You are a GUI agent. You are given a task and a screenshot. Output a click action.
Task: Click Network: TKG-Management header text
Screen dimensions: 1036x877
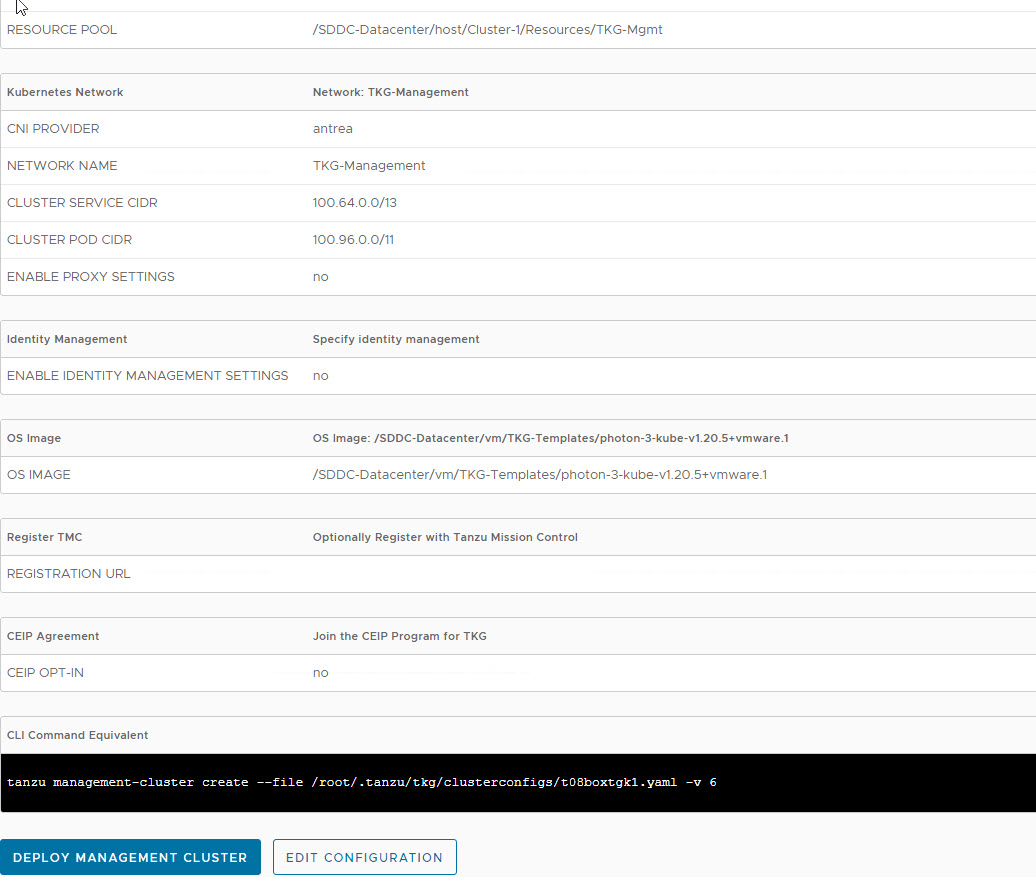tap(390, 93)
